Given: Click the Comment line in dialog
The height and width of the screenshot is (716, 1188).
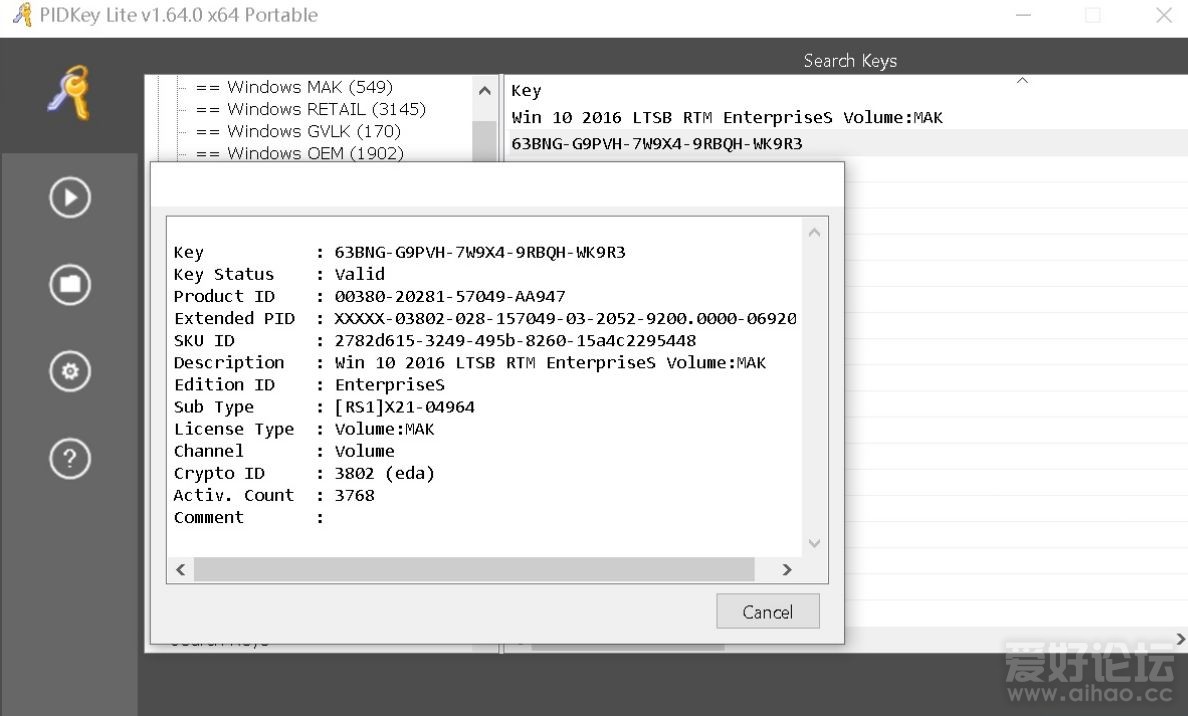Looking at the screenshot, I should pyautogui.click(x=249, y=517).
